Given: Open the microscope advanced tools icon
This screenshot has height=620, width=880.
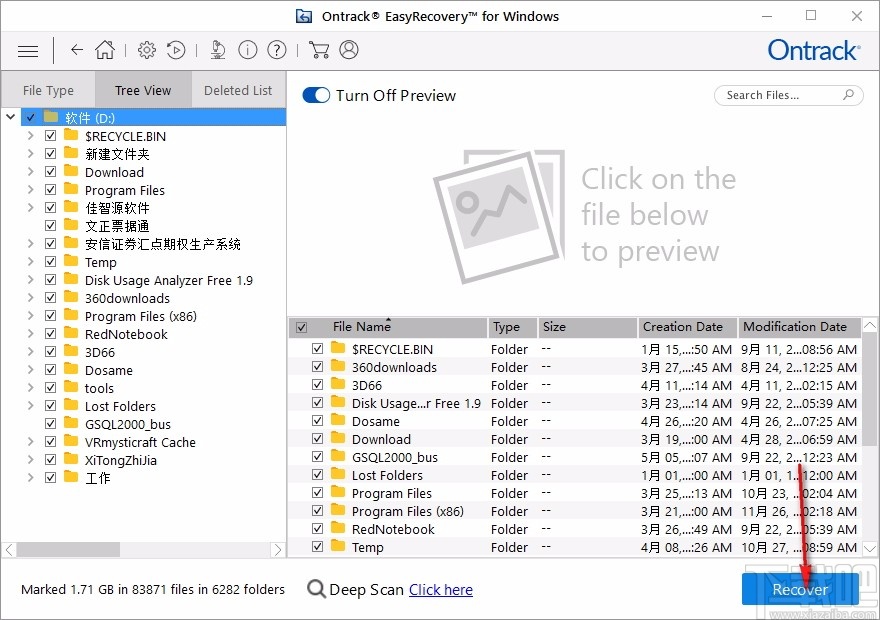Looking at the screenshot, I should [x=218, y=50].
